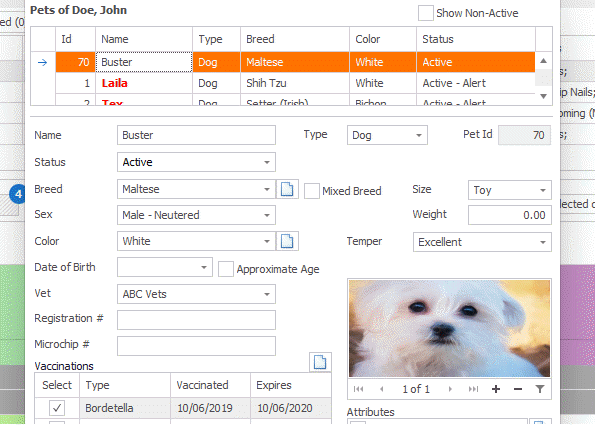This screenshot has height=425, width=595.
Task: Click the new vaccination document icon
Action: point(320,362)
